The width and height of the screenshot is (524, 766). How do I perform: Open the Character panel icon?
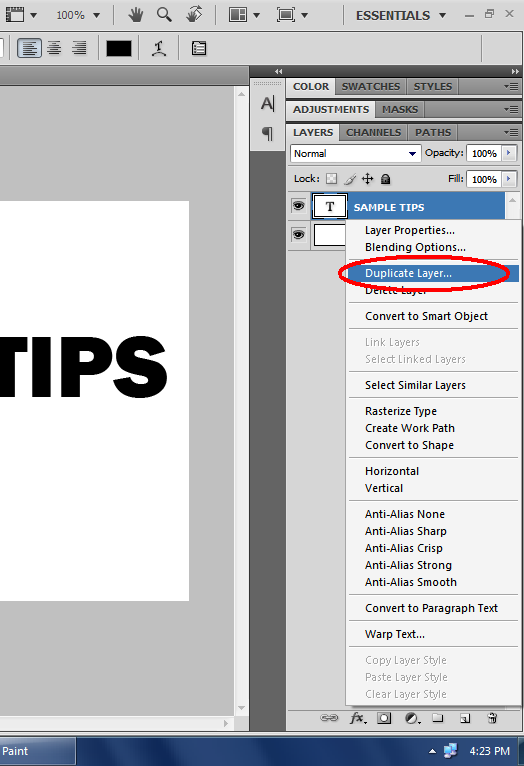268,103
